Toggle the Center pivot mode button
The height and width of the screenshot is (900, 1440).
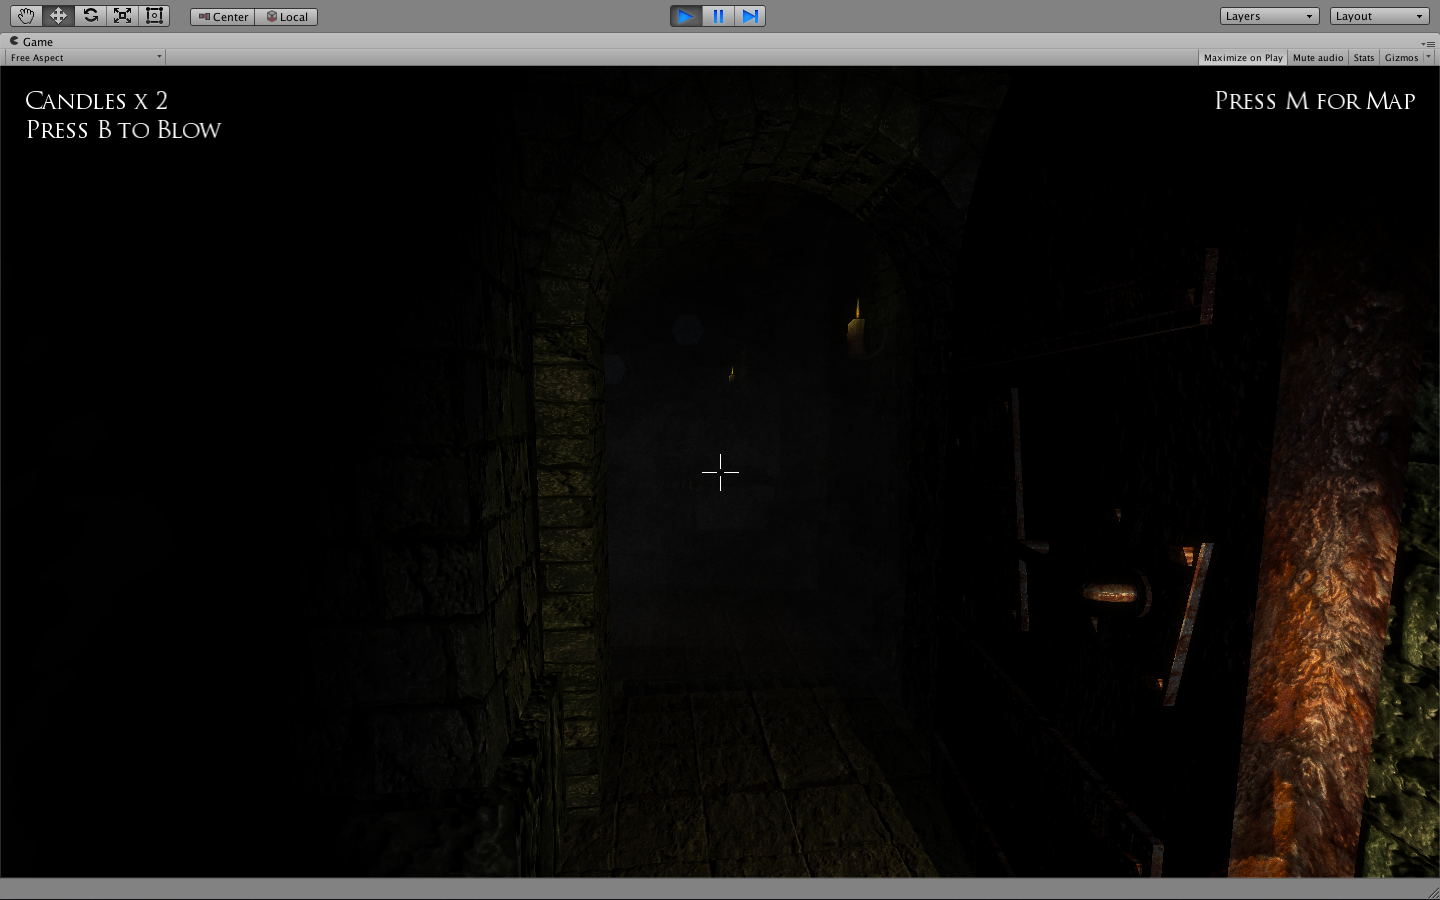(x=222, y=17)
